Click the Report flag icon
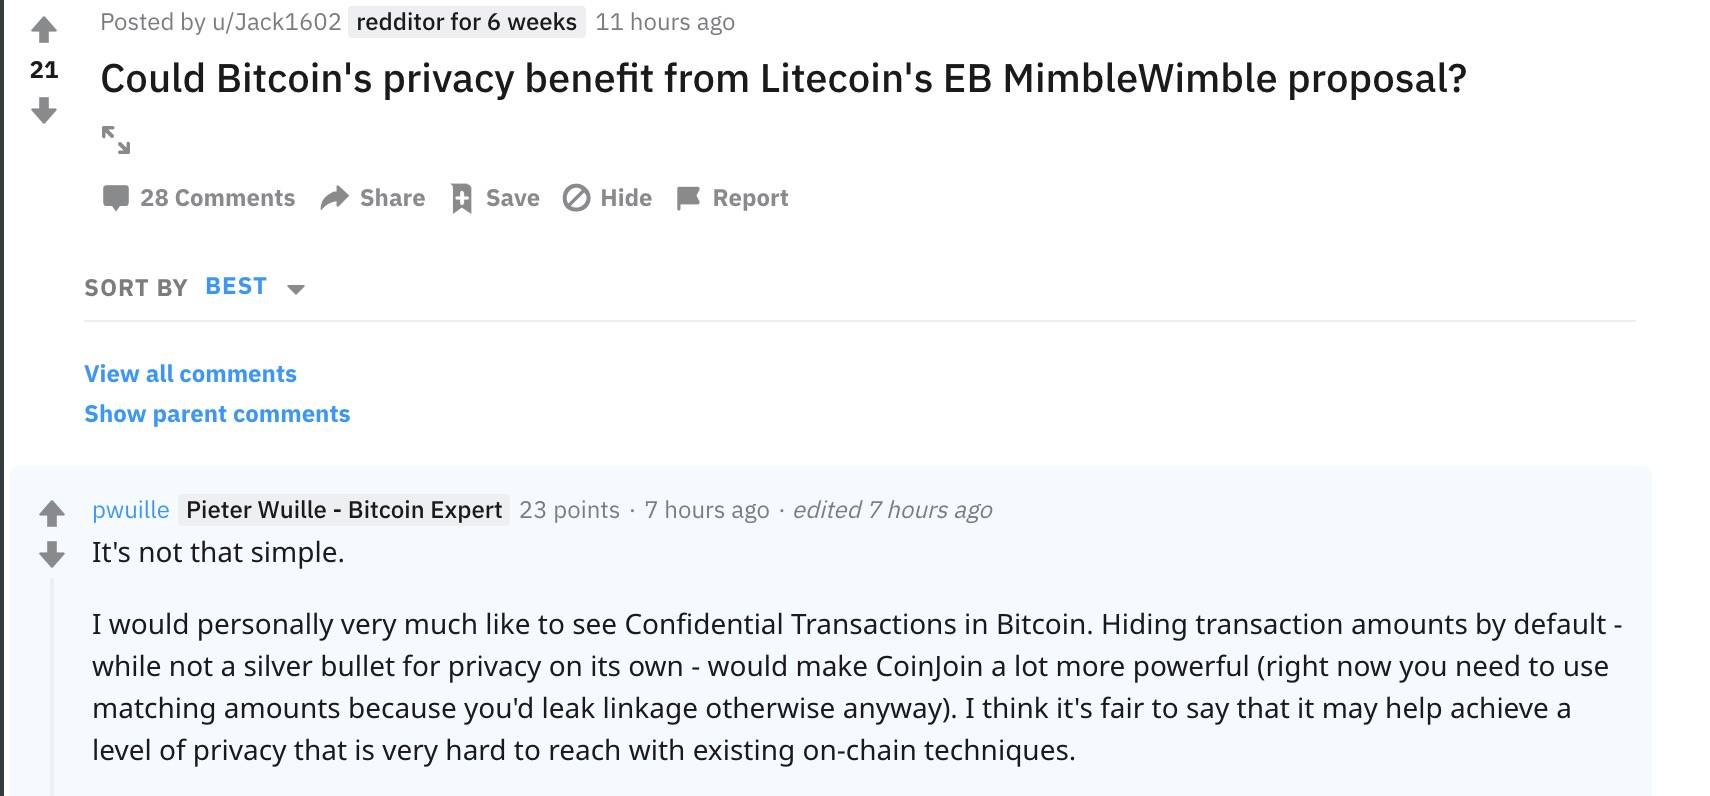 point(688,198)
